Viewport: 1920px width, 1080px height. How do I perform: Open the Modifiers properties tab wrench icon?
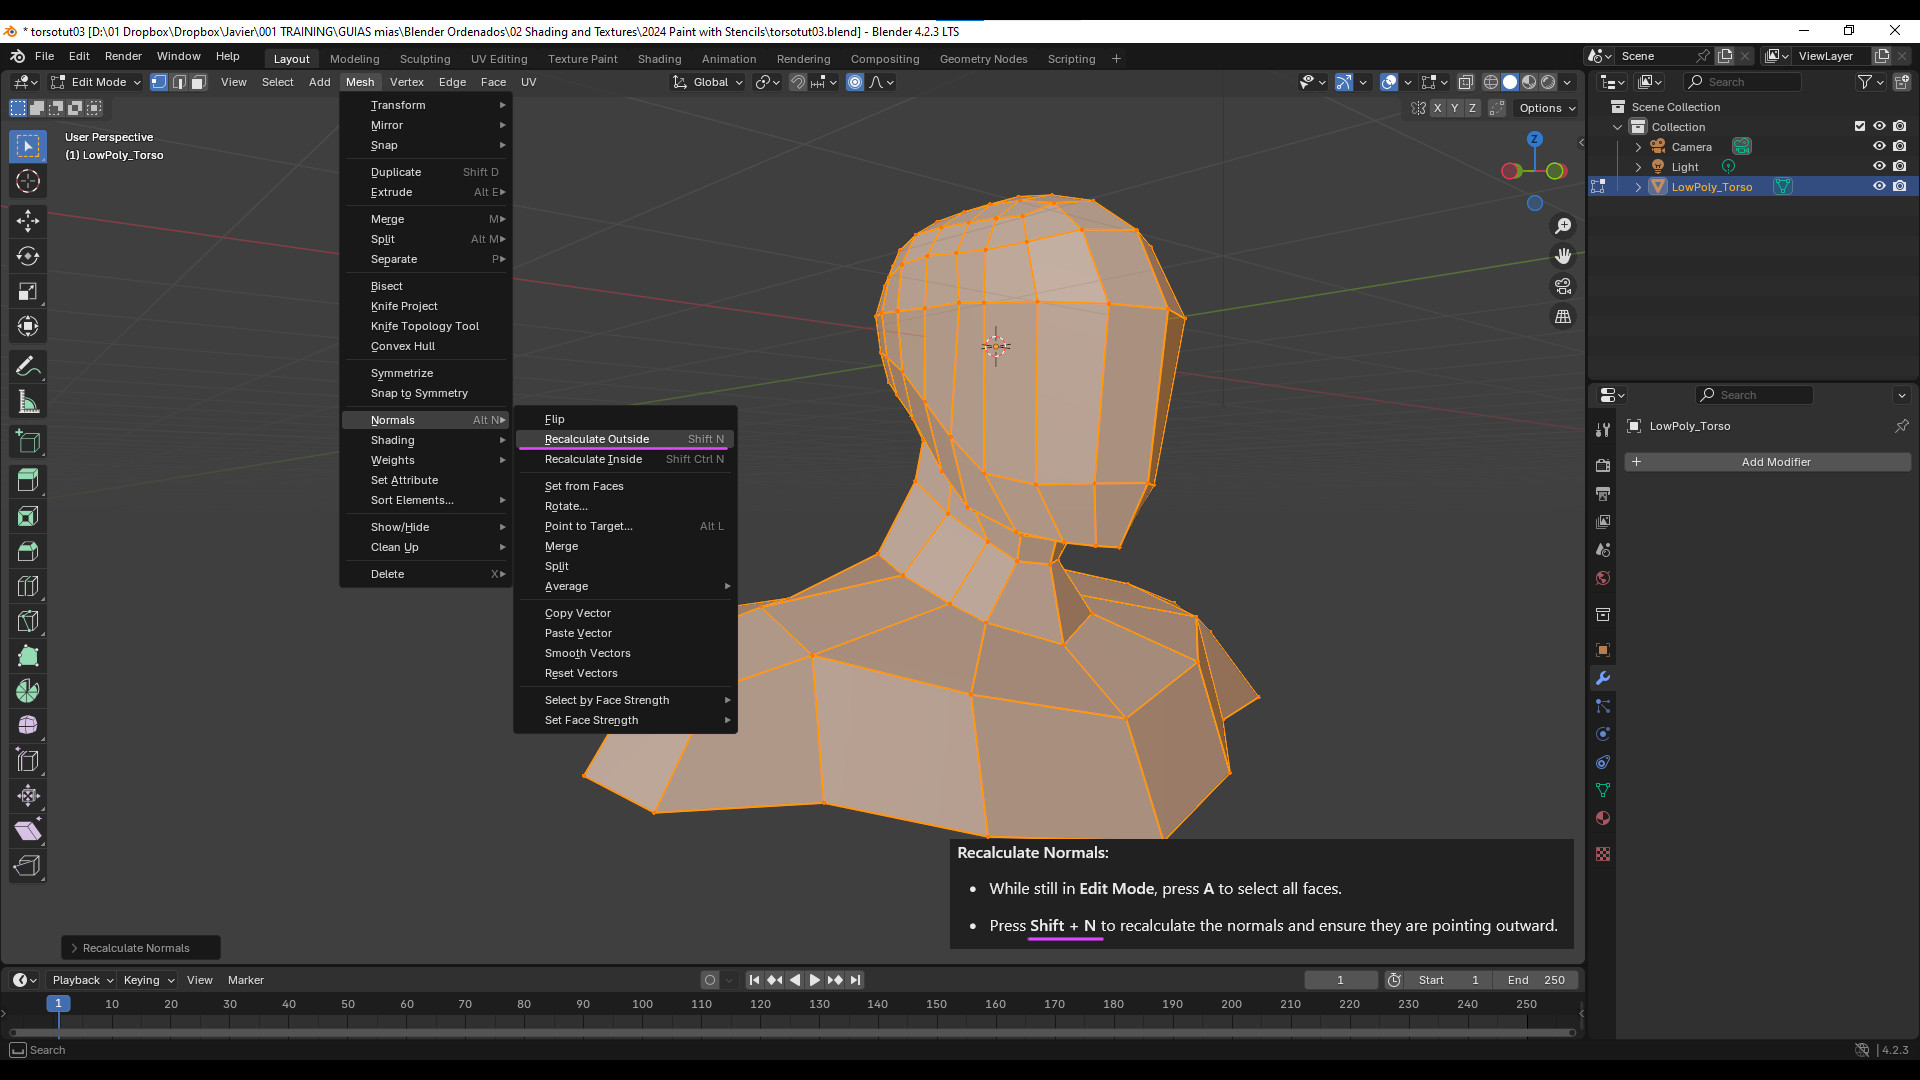[x=1603, y=678]
